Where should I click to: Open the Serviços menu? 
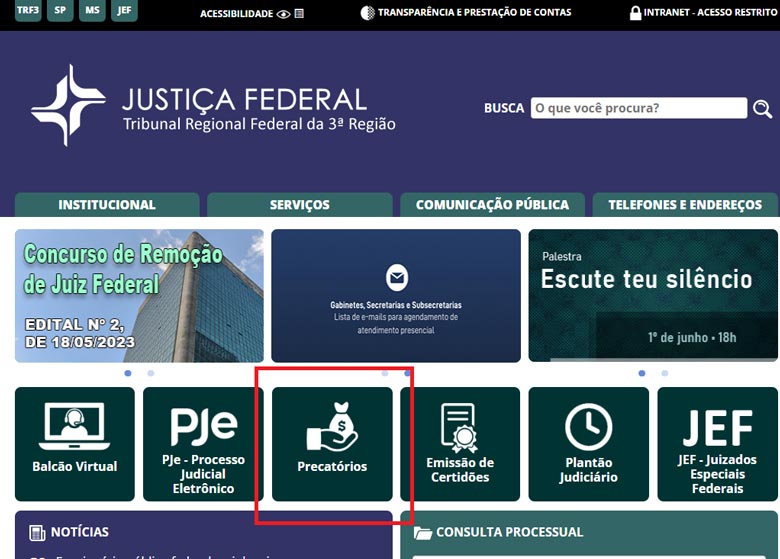pos(299,204)
